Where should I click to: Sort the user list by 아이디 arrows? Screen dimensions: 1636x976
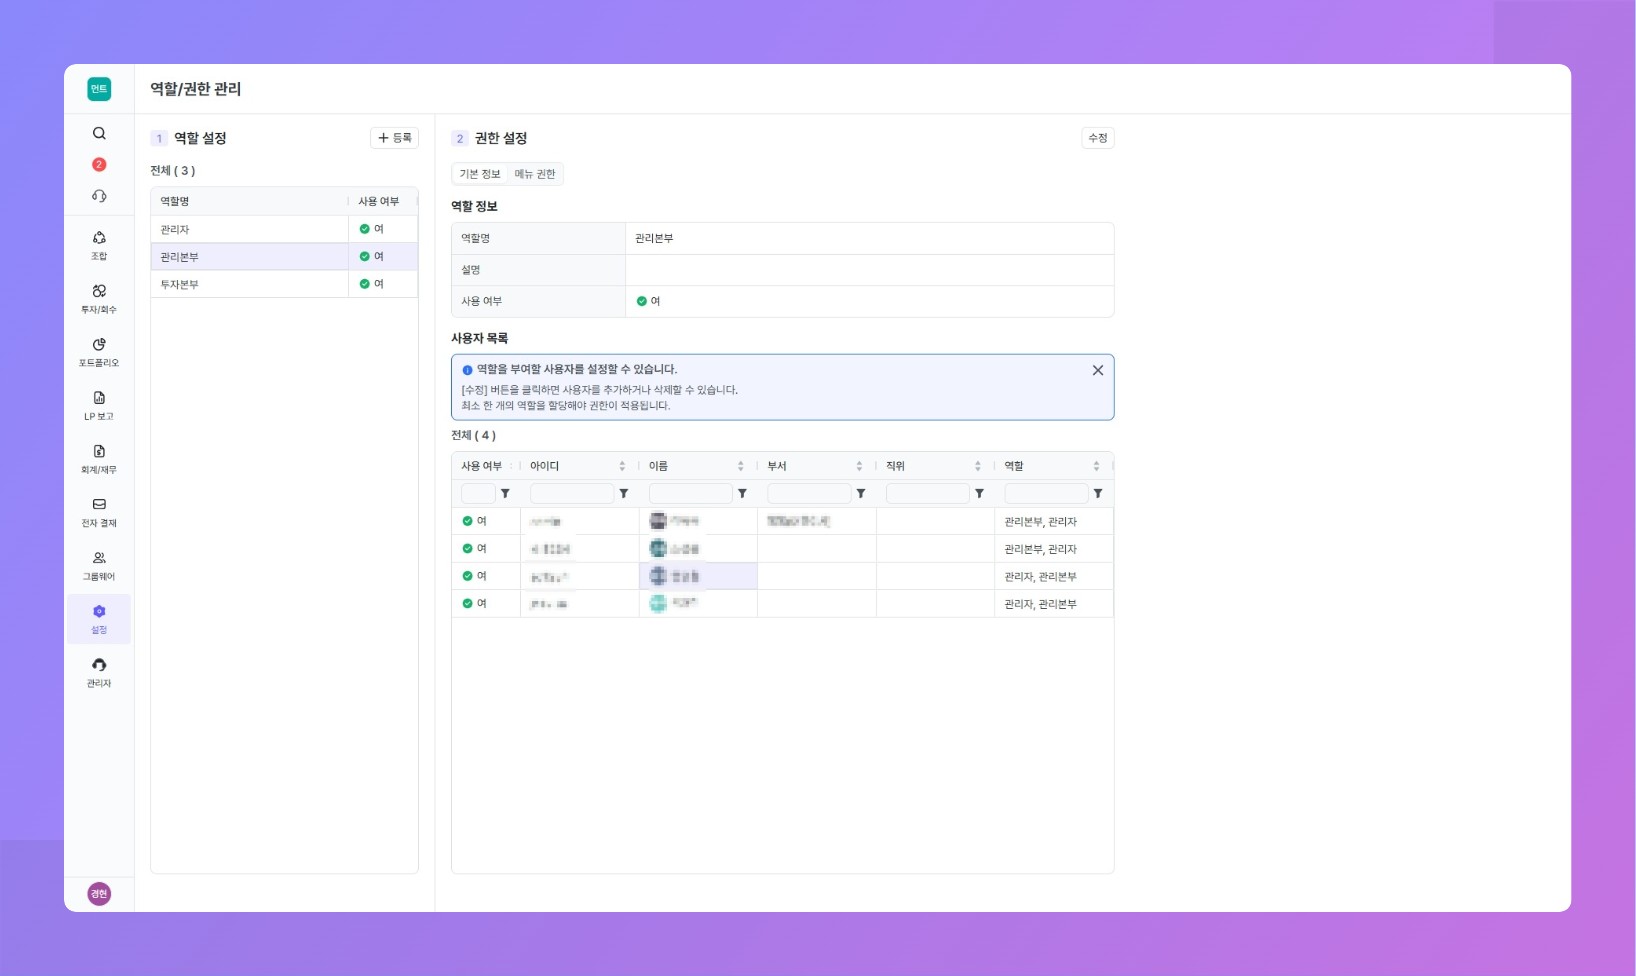[x=622, y=466]
